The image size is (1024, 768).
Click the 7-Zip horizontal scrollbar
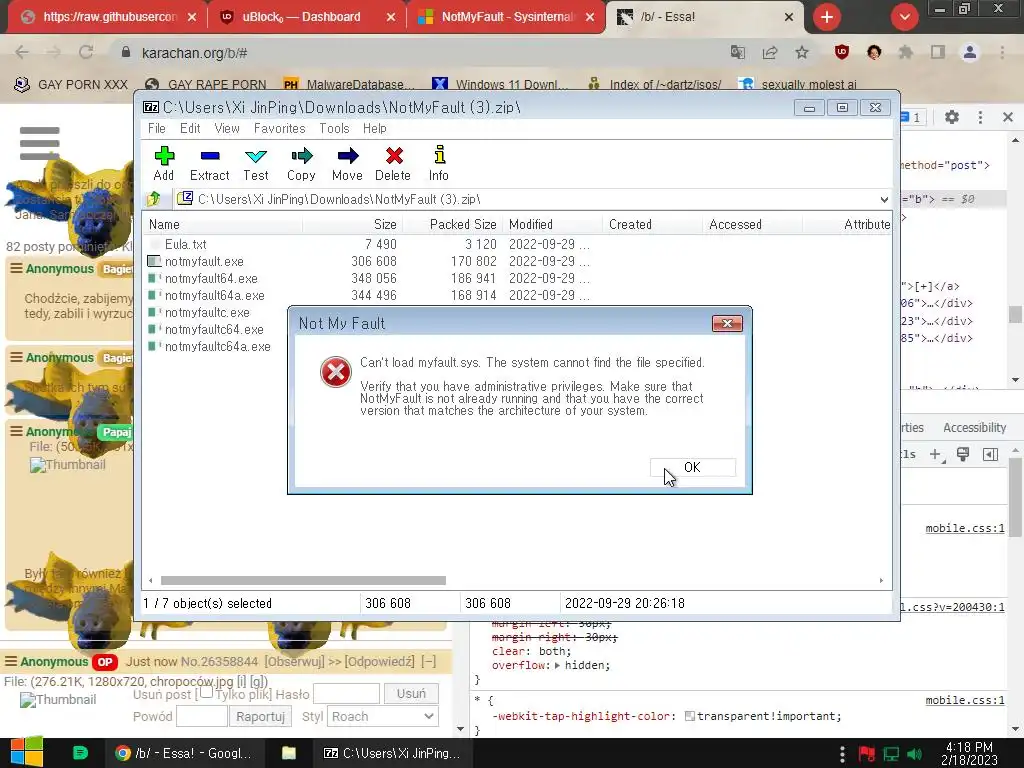point(303,581)
